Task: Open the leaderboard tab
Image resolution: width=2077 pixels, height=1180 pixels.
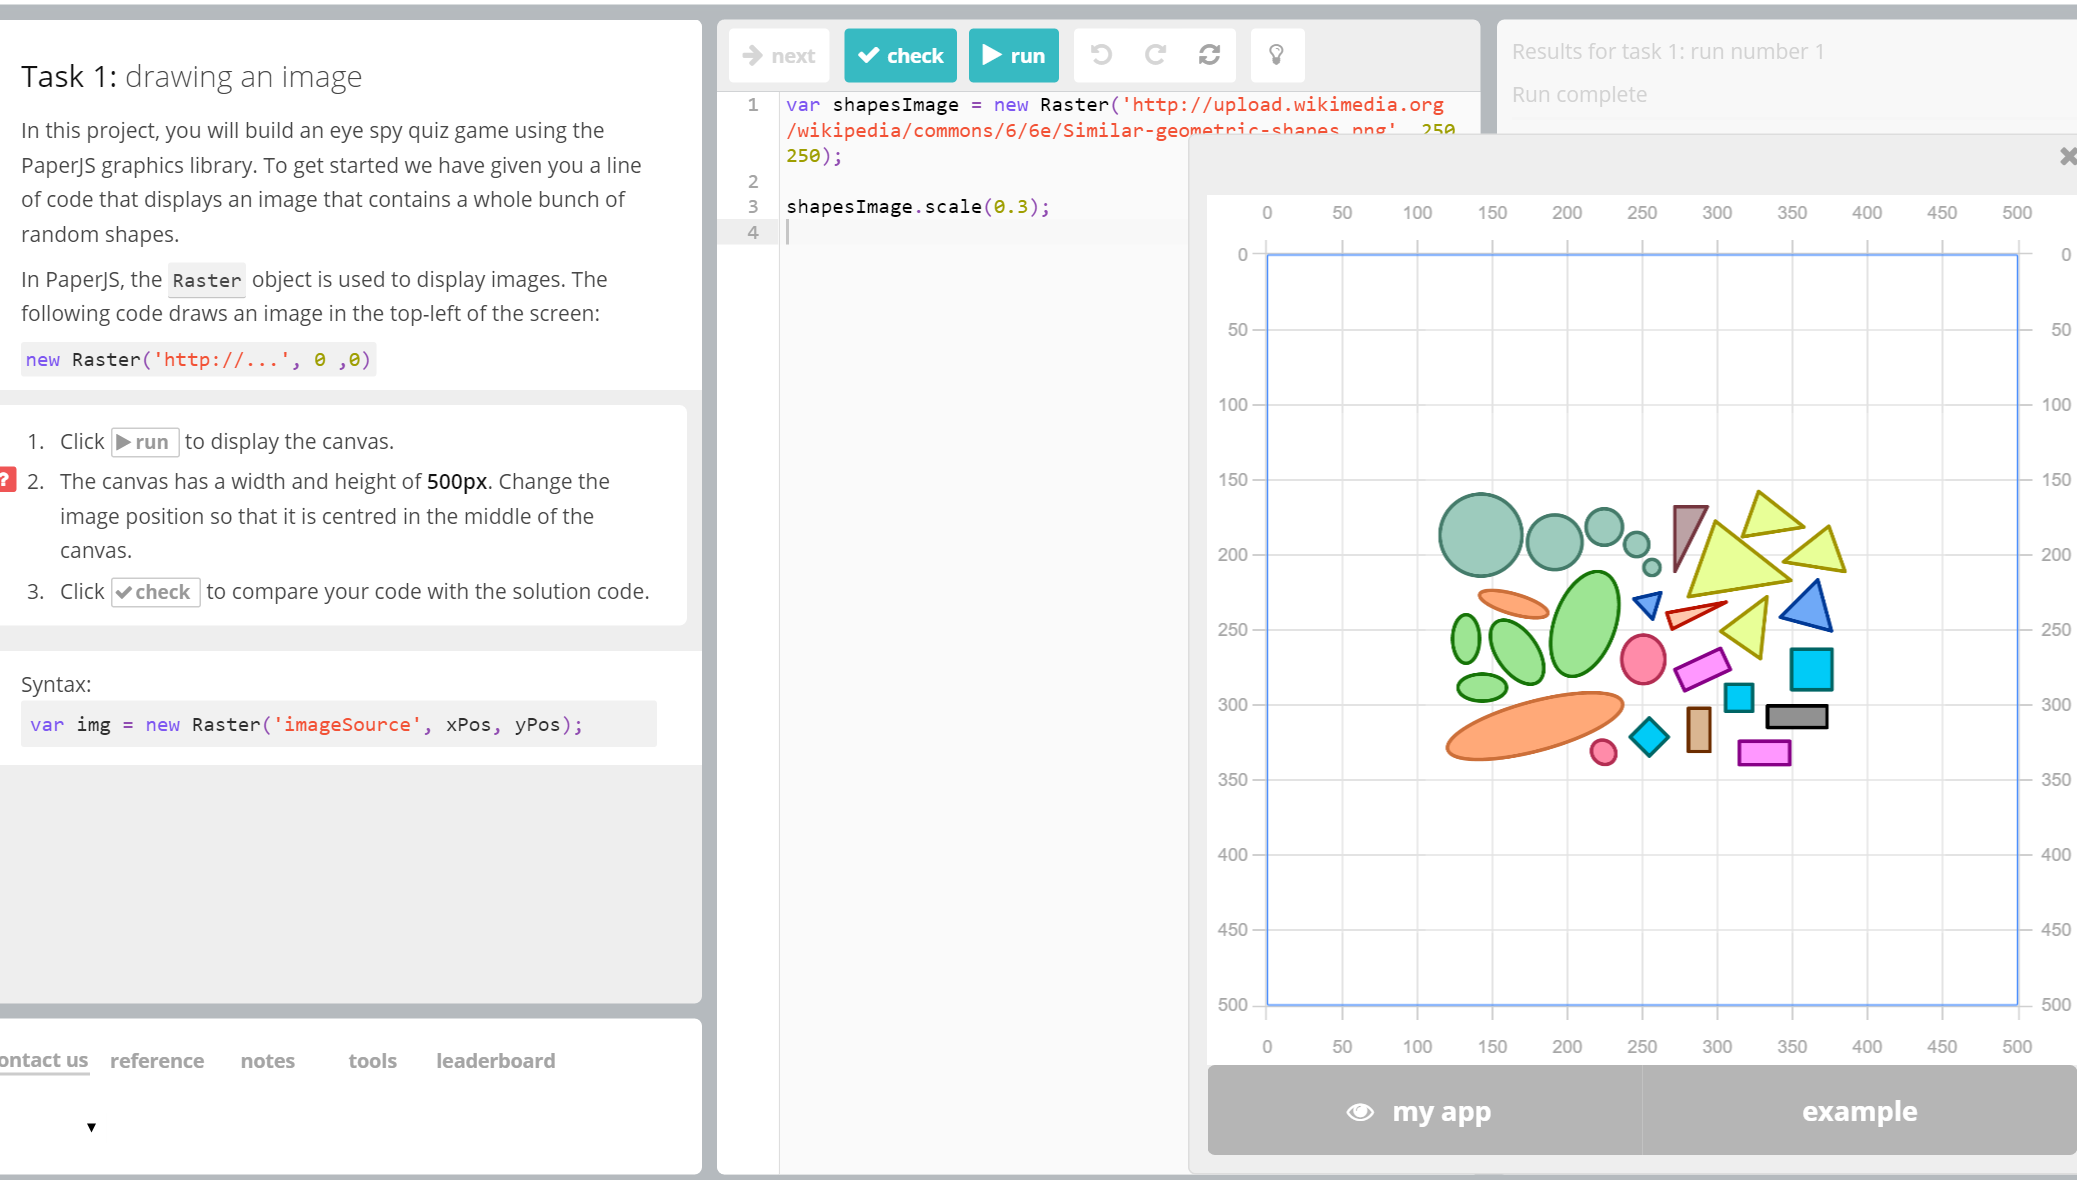Action: click(x=495, y=1061)
